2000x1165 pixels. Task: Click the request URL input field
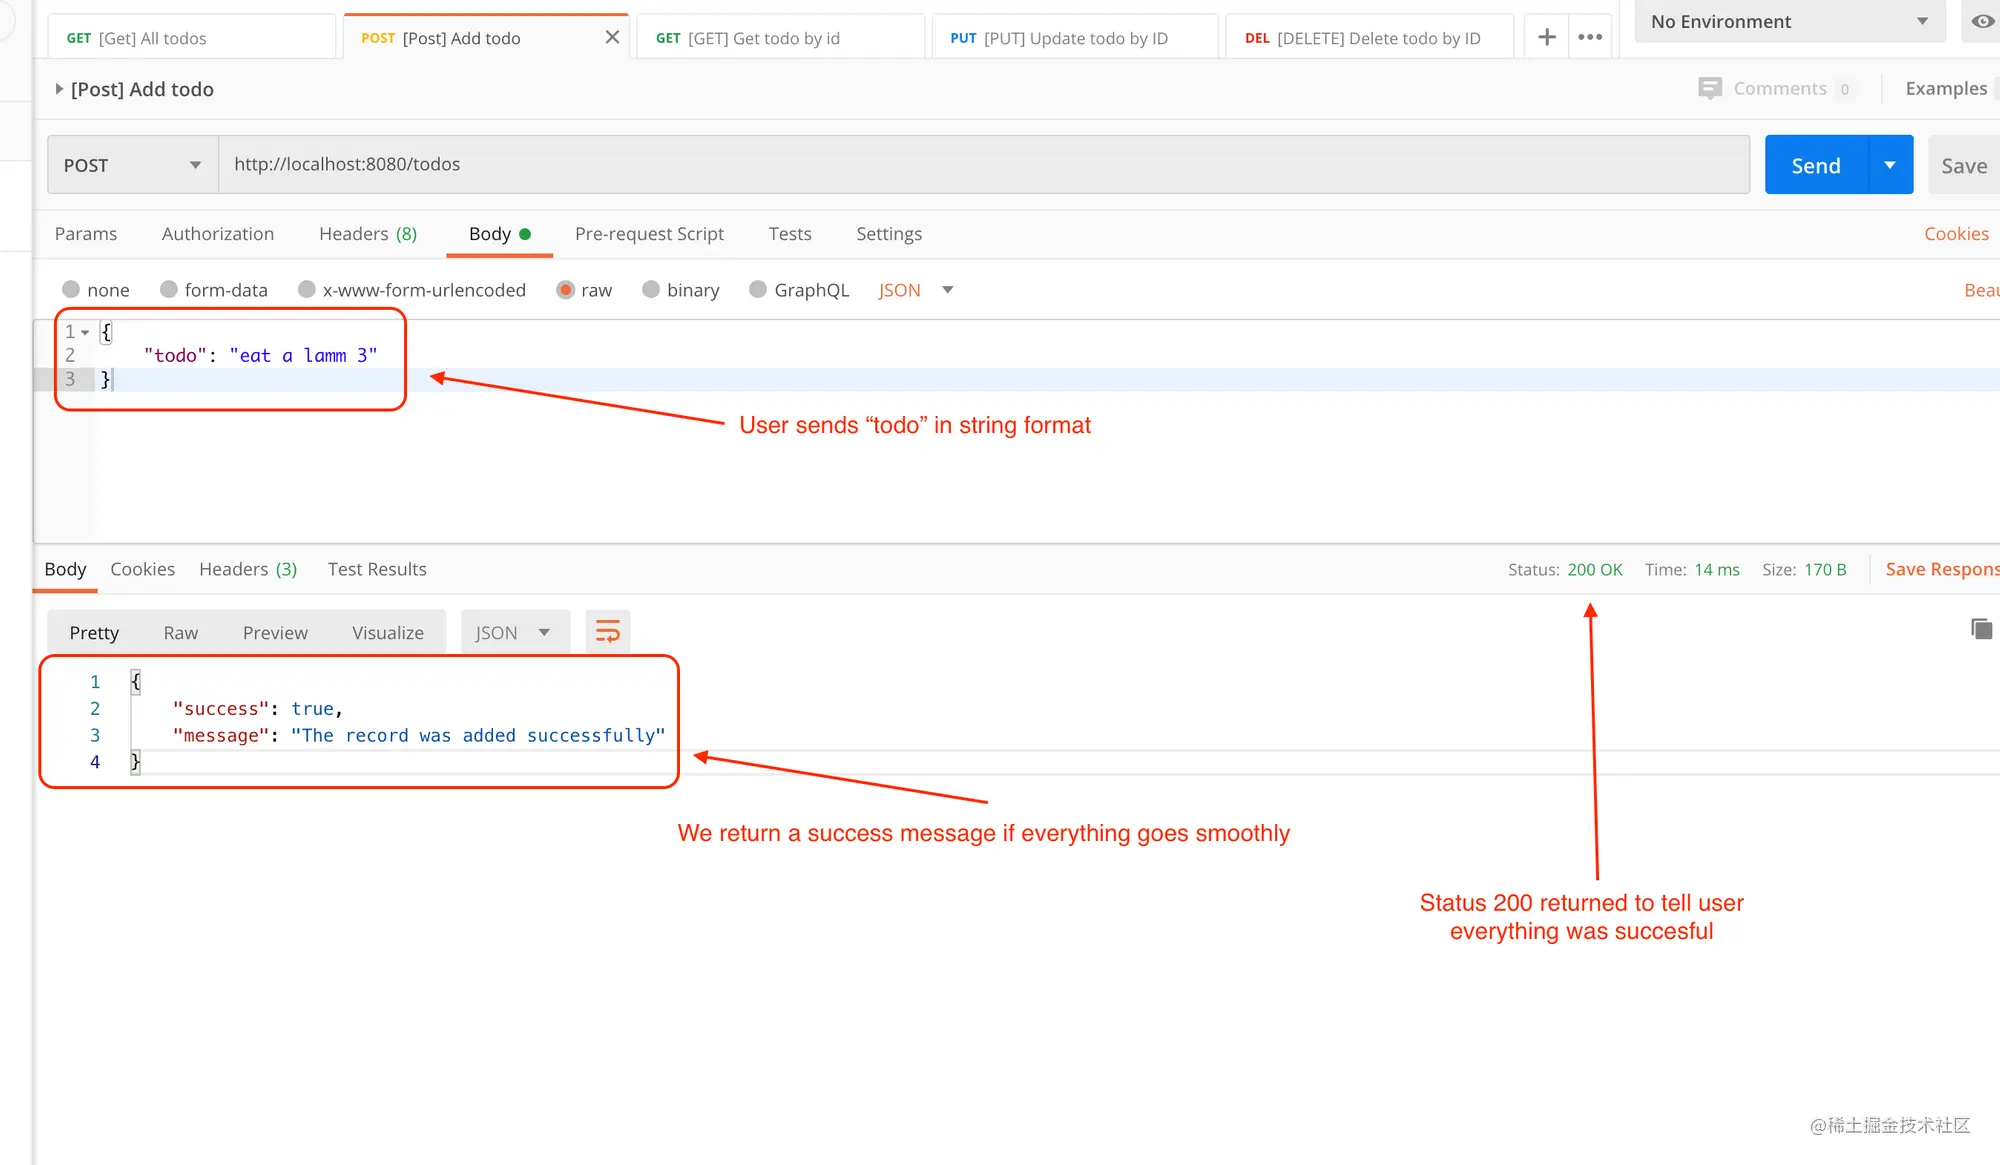(984, 165)
